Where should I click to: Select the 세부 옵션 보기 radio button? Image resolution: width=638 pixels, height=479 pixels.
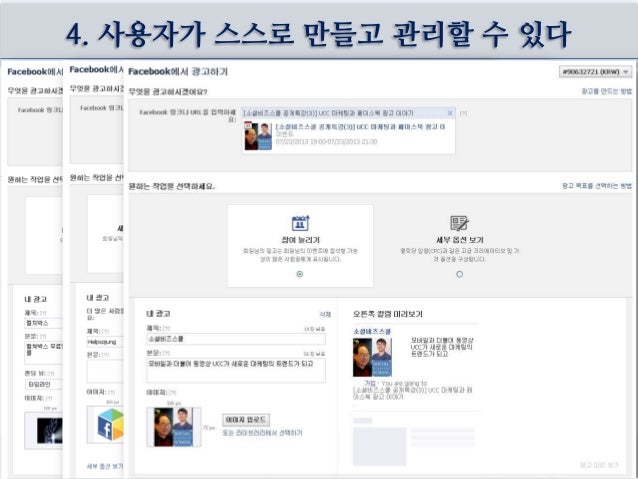tap(459, 274)
